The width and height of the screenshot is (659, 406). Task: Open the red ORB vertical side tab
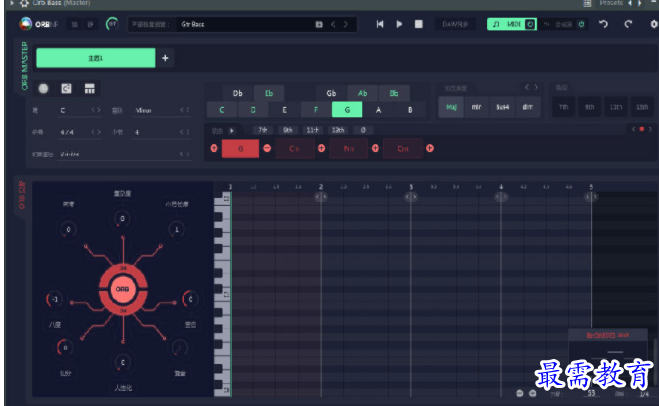tap(22, 195)
